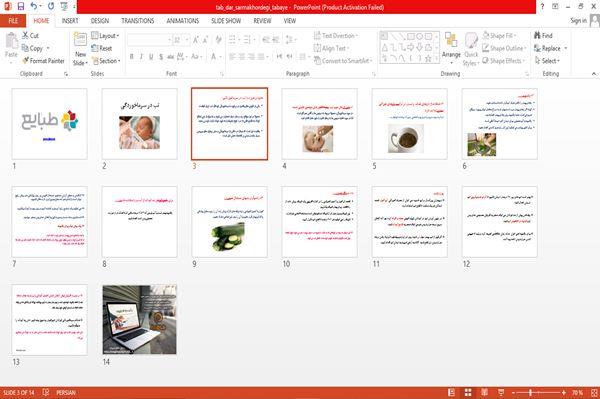Click the Reset slide button
The width and height of the screenshot is (600, 399).
coord(102,48)
